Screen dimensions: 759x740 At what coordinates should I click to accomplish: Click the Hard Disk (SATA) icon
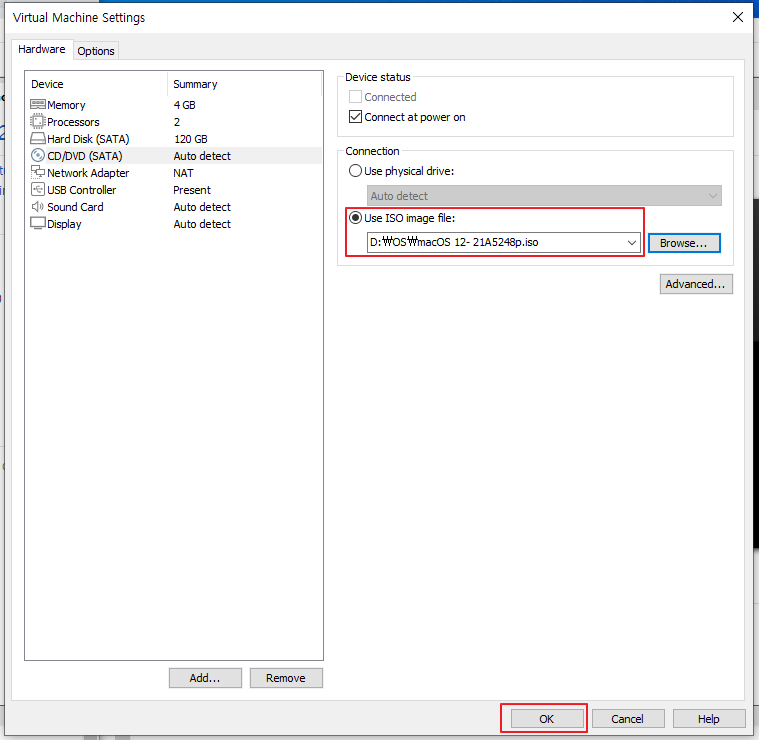click(38, 139)
